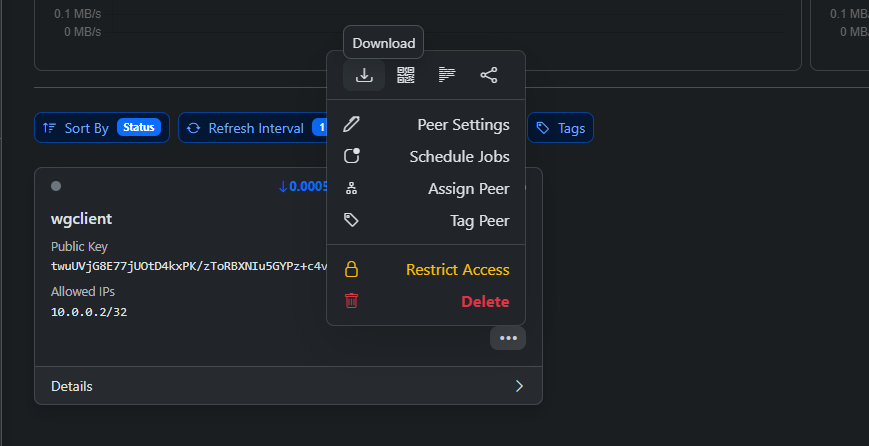Click the Tags button
The image size is (869, 446).
(560, 128)
